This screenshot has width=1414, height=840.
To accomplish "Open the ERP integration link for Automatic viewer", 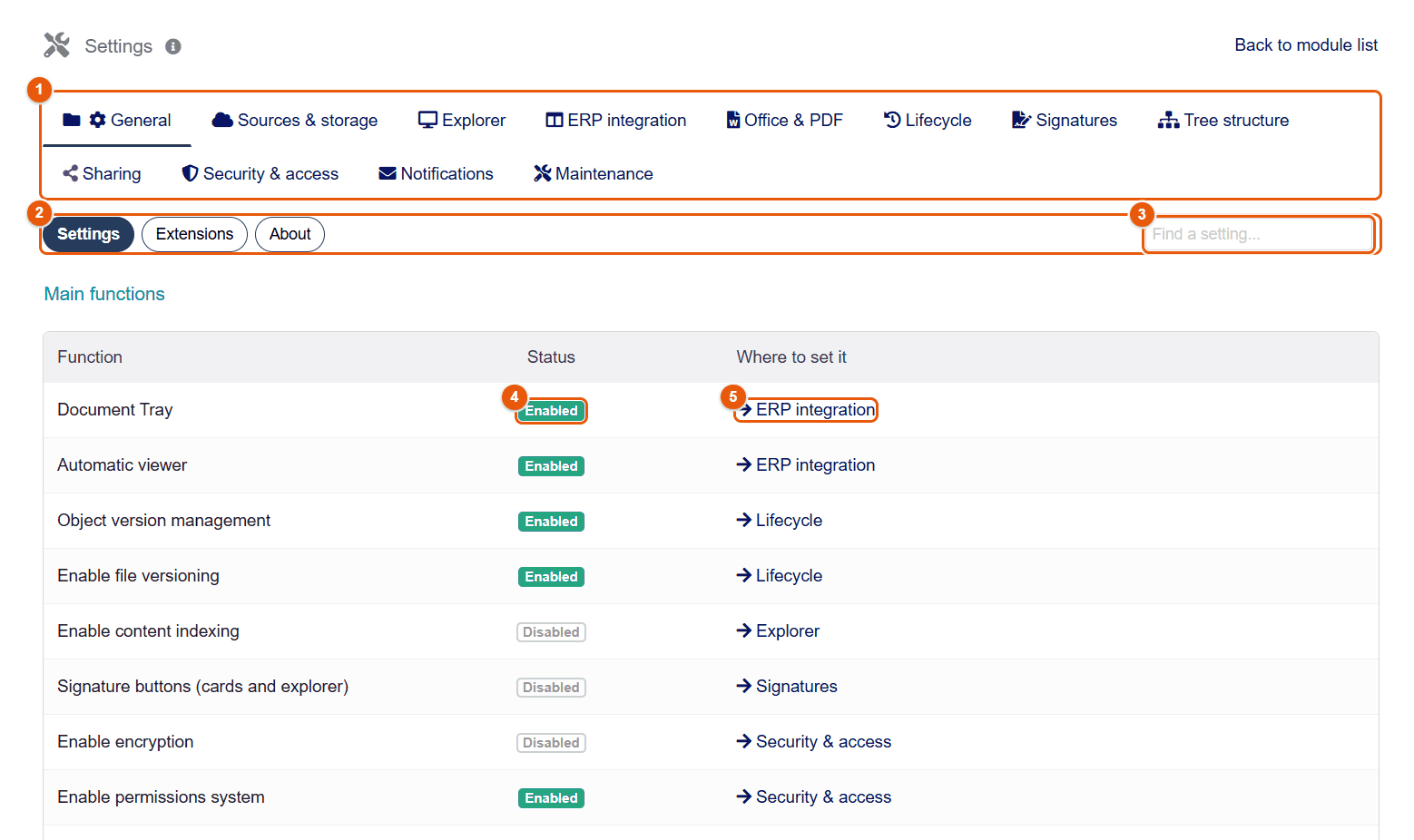I will pos(806,465).
